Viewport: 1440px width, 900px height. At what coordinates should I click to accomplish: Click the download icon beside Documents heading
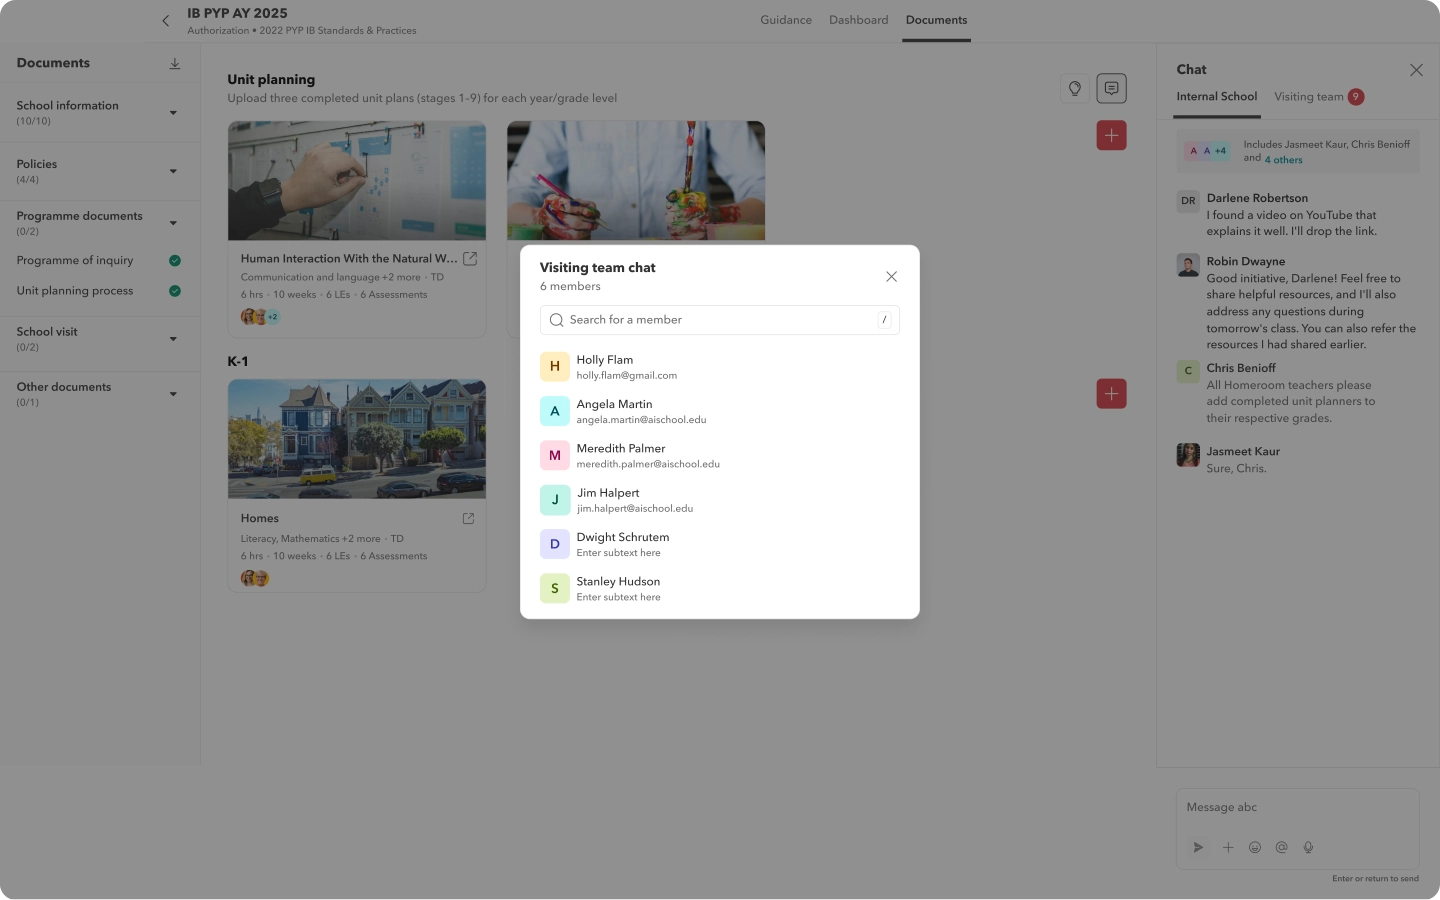[x=175, y=64]
